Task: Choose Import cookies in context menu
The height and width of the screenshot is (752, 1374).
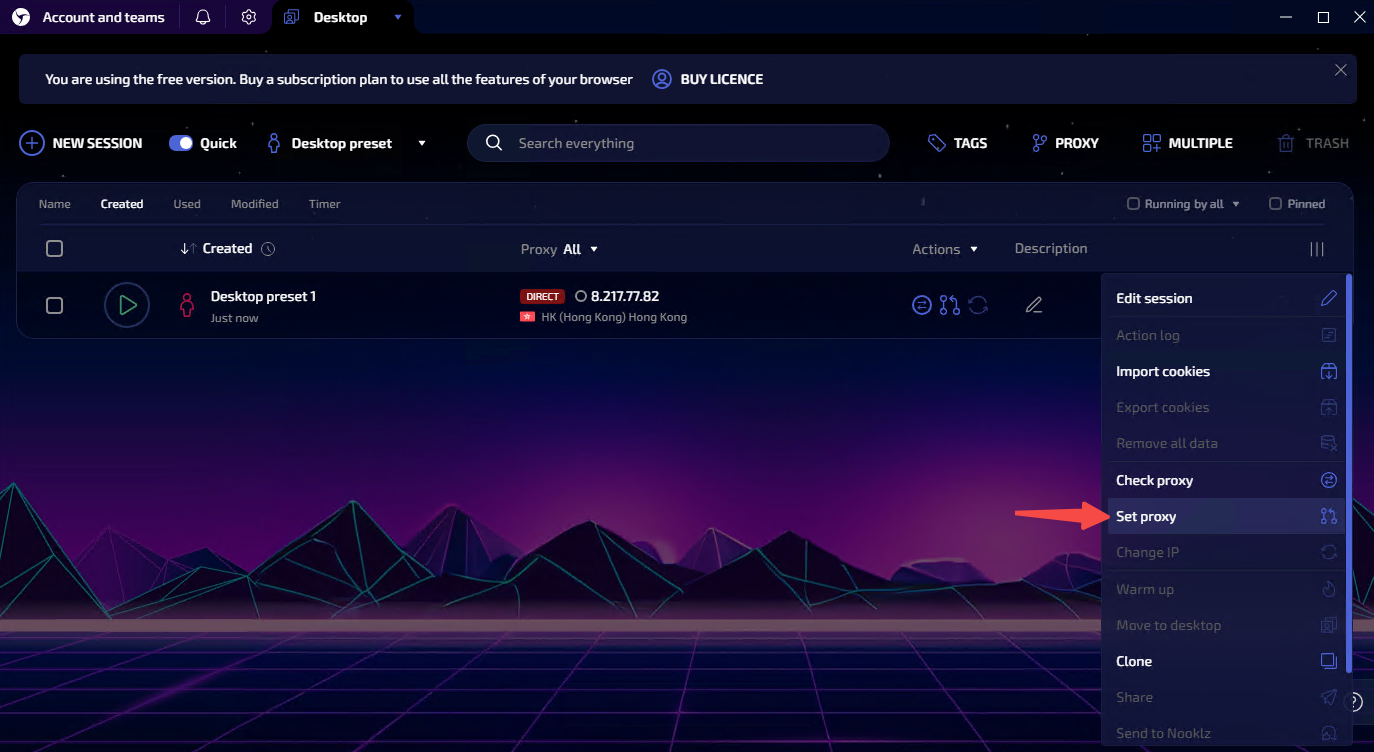Action: [x=1163, y=371]
